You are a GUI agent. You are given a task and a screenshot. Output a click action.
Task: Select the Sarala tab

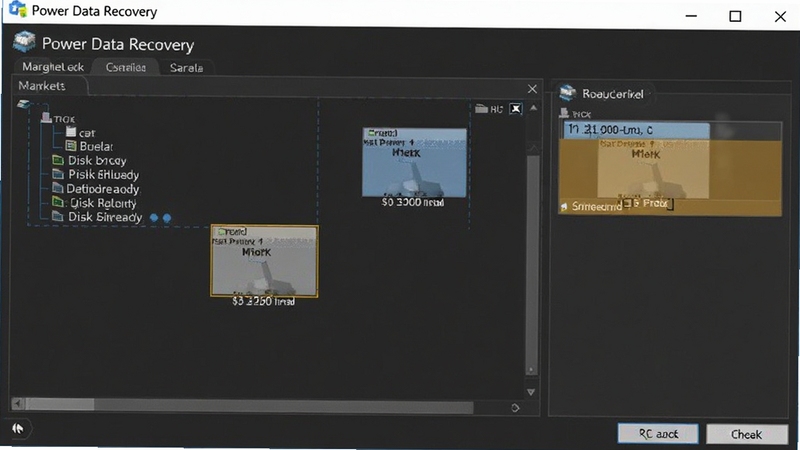coord(186,67)
